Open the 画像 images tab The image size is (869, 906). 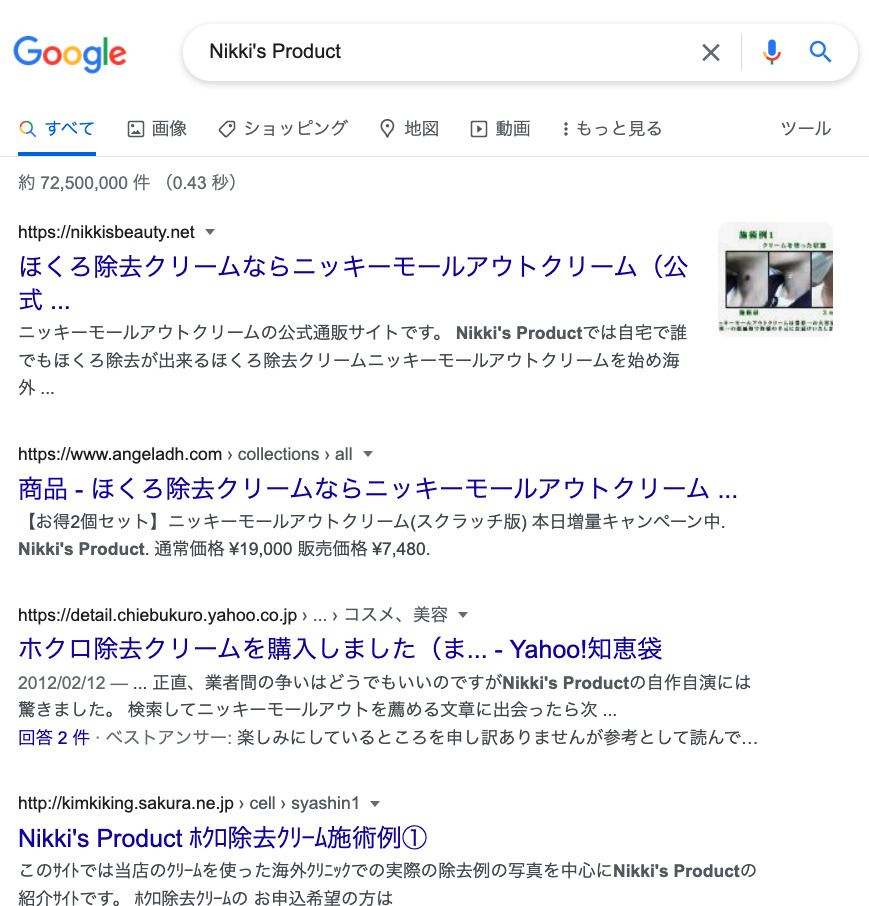click(x=157, y=128)
